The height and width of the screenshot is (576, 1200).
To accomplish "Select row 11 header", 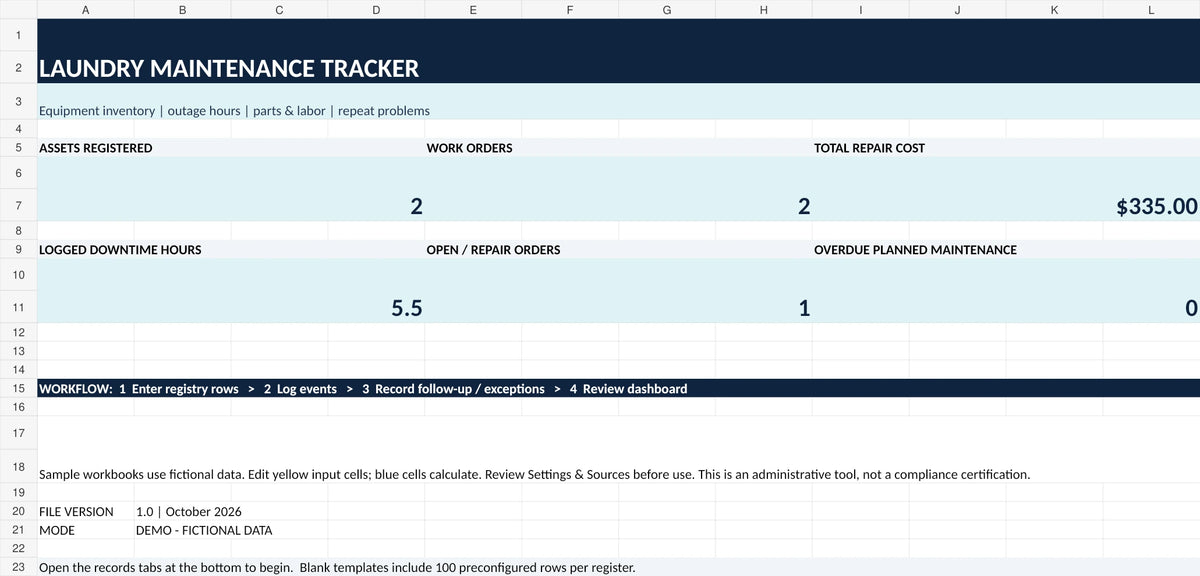I will click(18, 309).
